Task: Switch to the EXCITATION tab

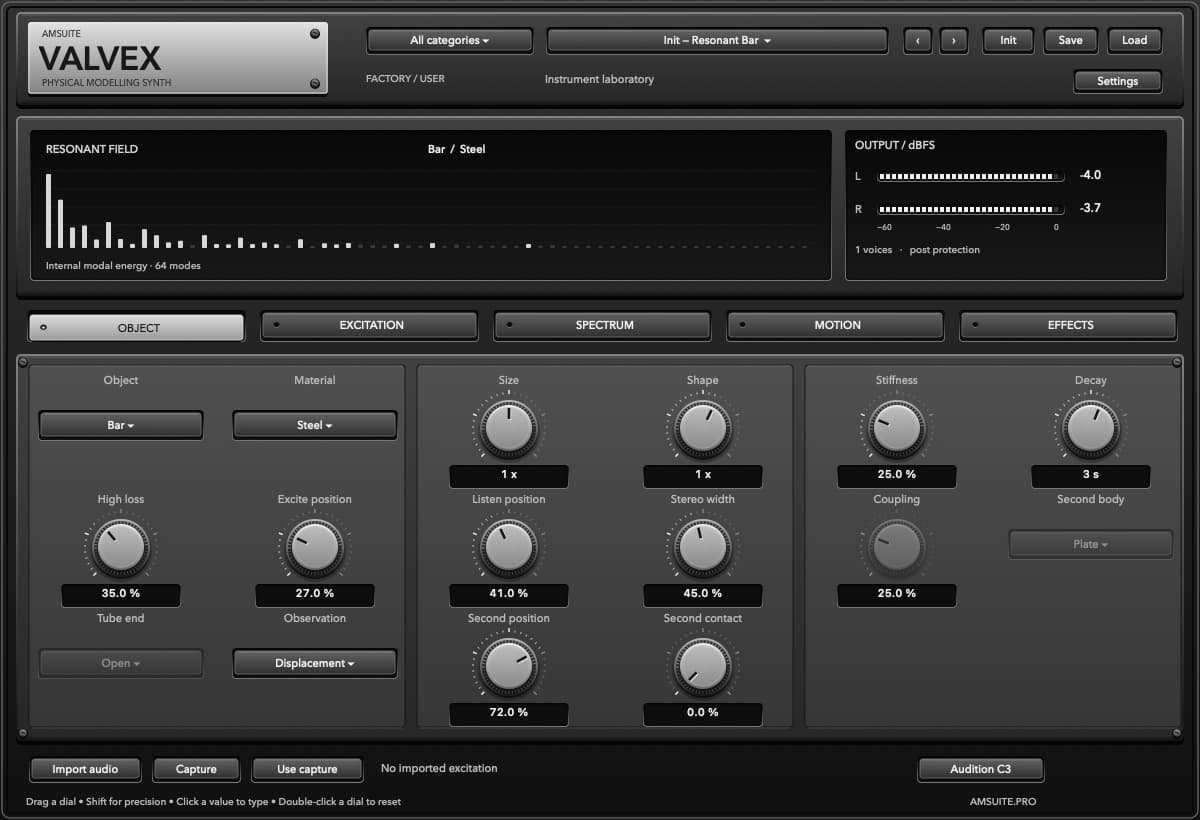Action: pyautogui.click(x=370, y=325)
